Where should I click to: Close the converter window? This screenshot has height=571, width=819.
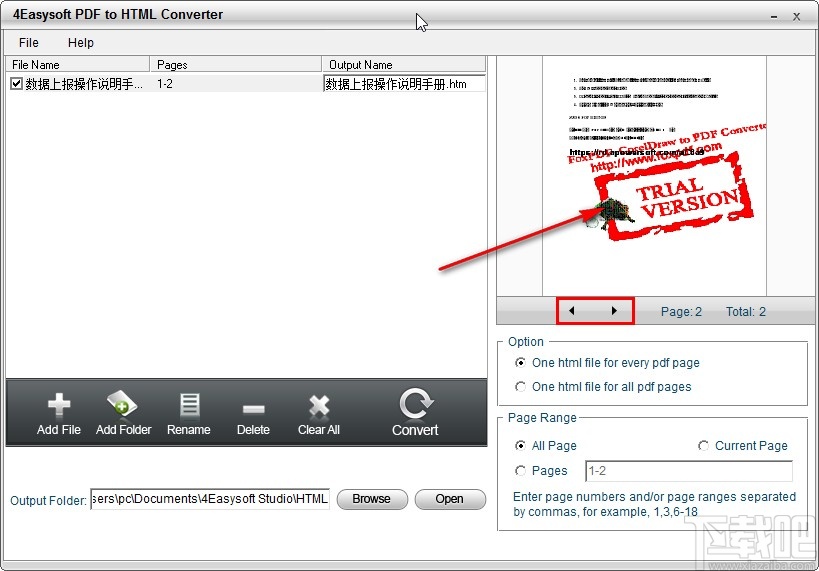tap(797, 17)
